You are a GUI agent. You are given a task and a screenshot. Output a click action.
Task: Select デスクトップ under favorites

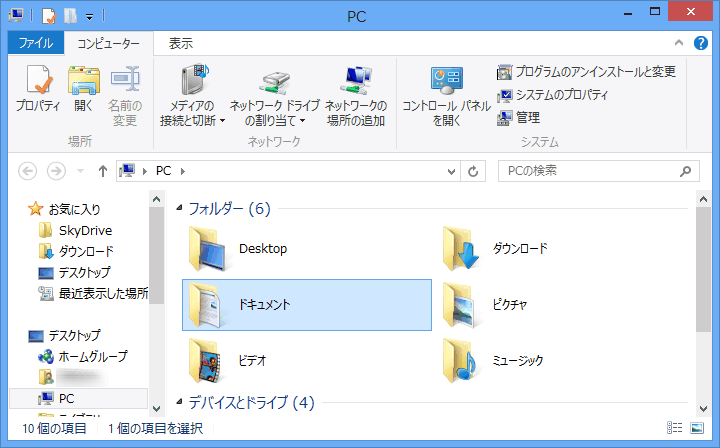(74, 272)
